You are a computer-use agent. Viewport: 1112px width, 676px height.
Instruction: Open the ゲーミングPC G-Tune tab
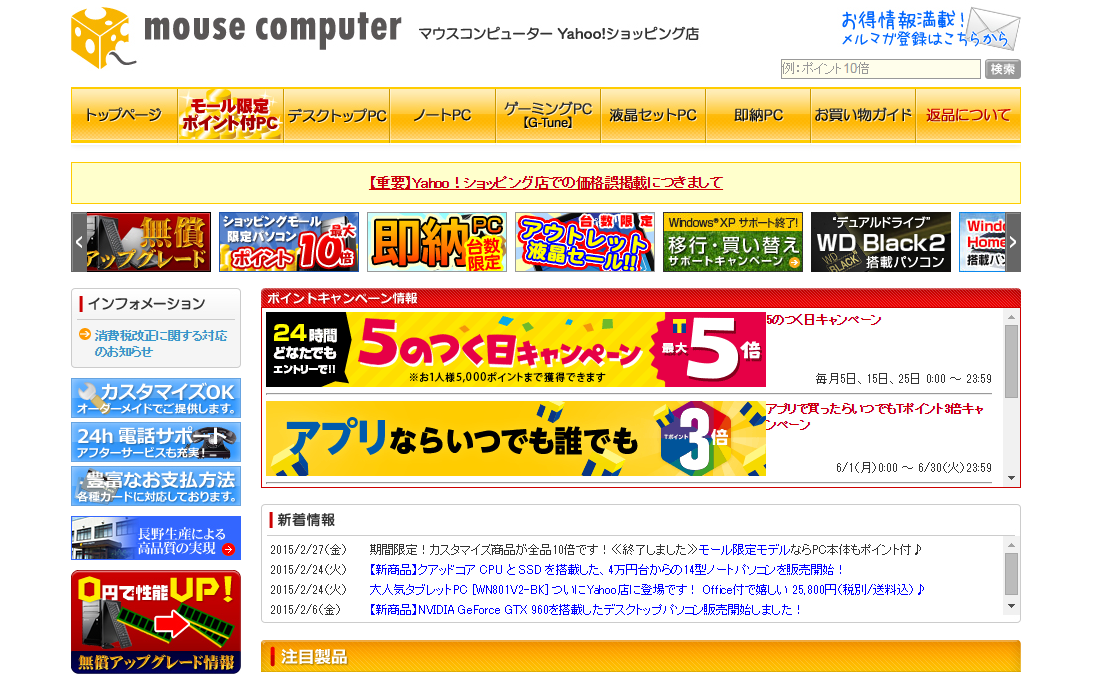point(548,115)
